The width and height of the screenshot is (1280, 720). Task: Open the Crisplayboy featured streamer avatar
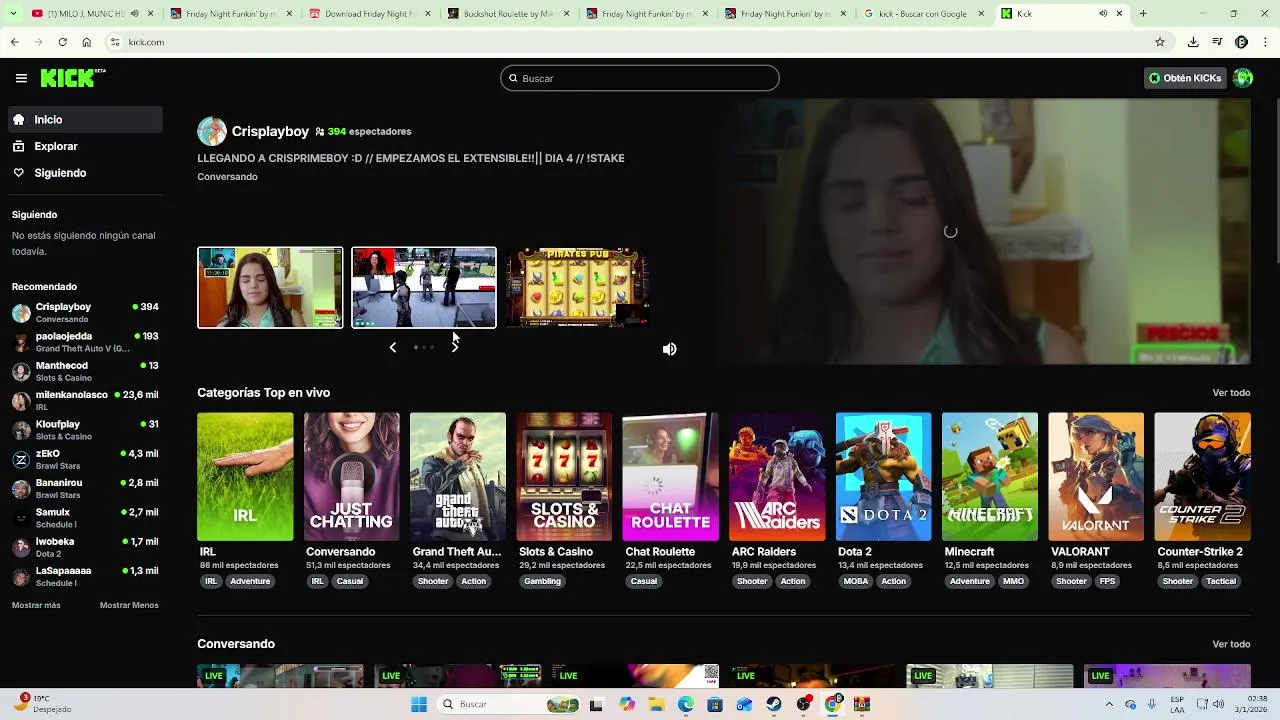[x=212, y=131]
